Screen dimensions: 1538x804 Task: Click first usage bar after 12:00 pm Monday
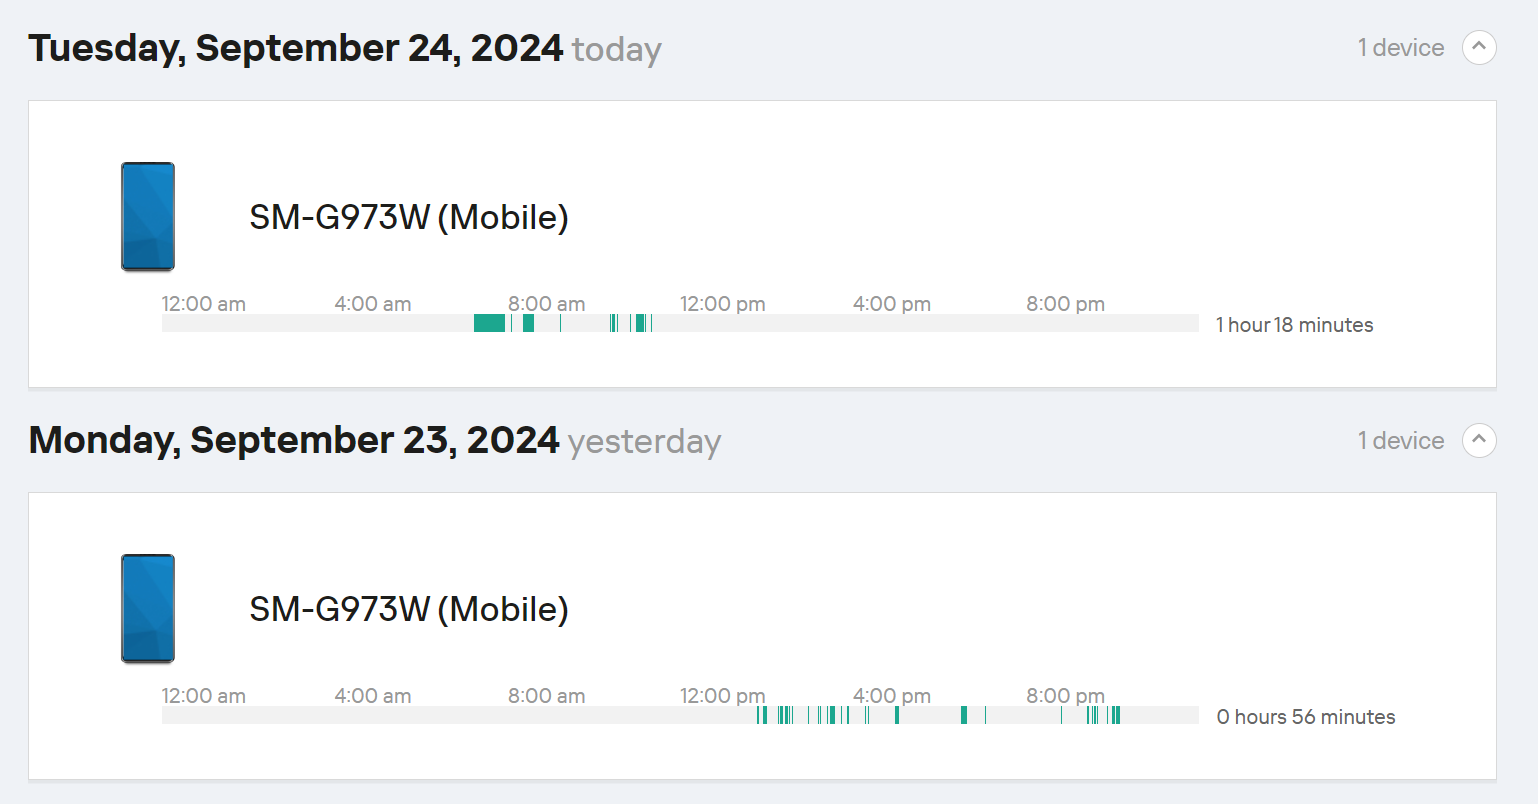coord(758,715)
